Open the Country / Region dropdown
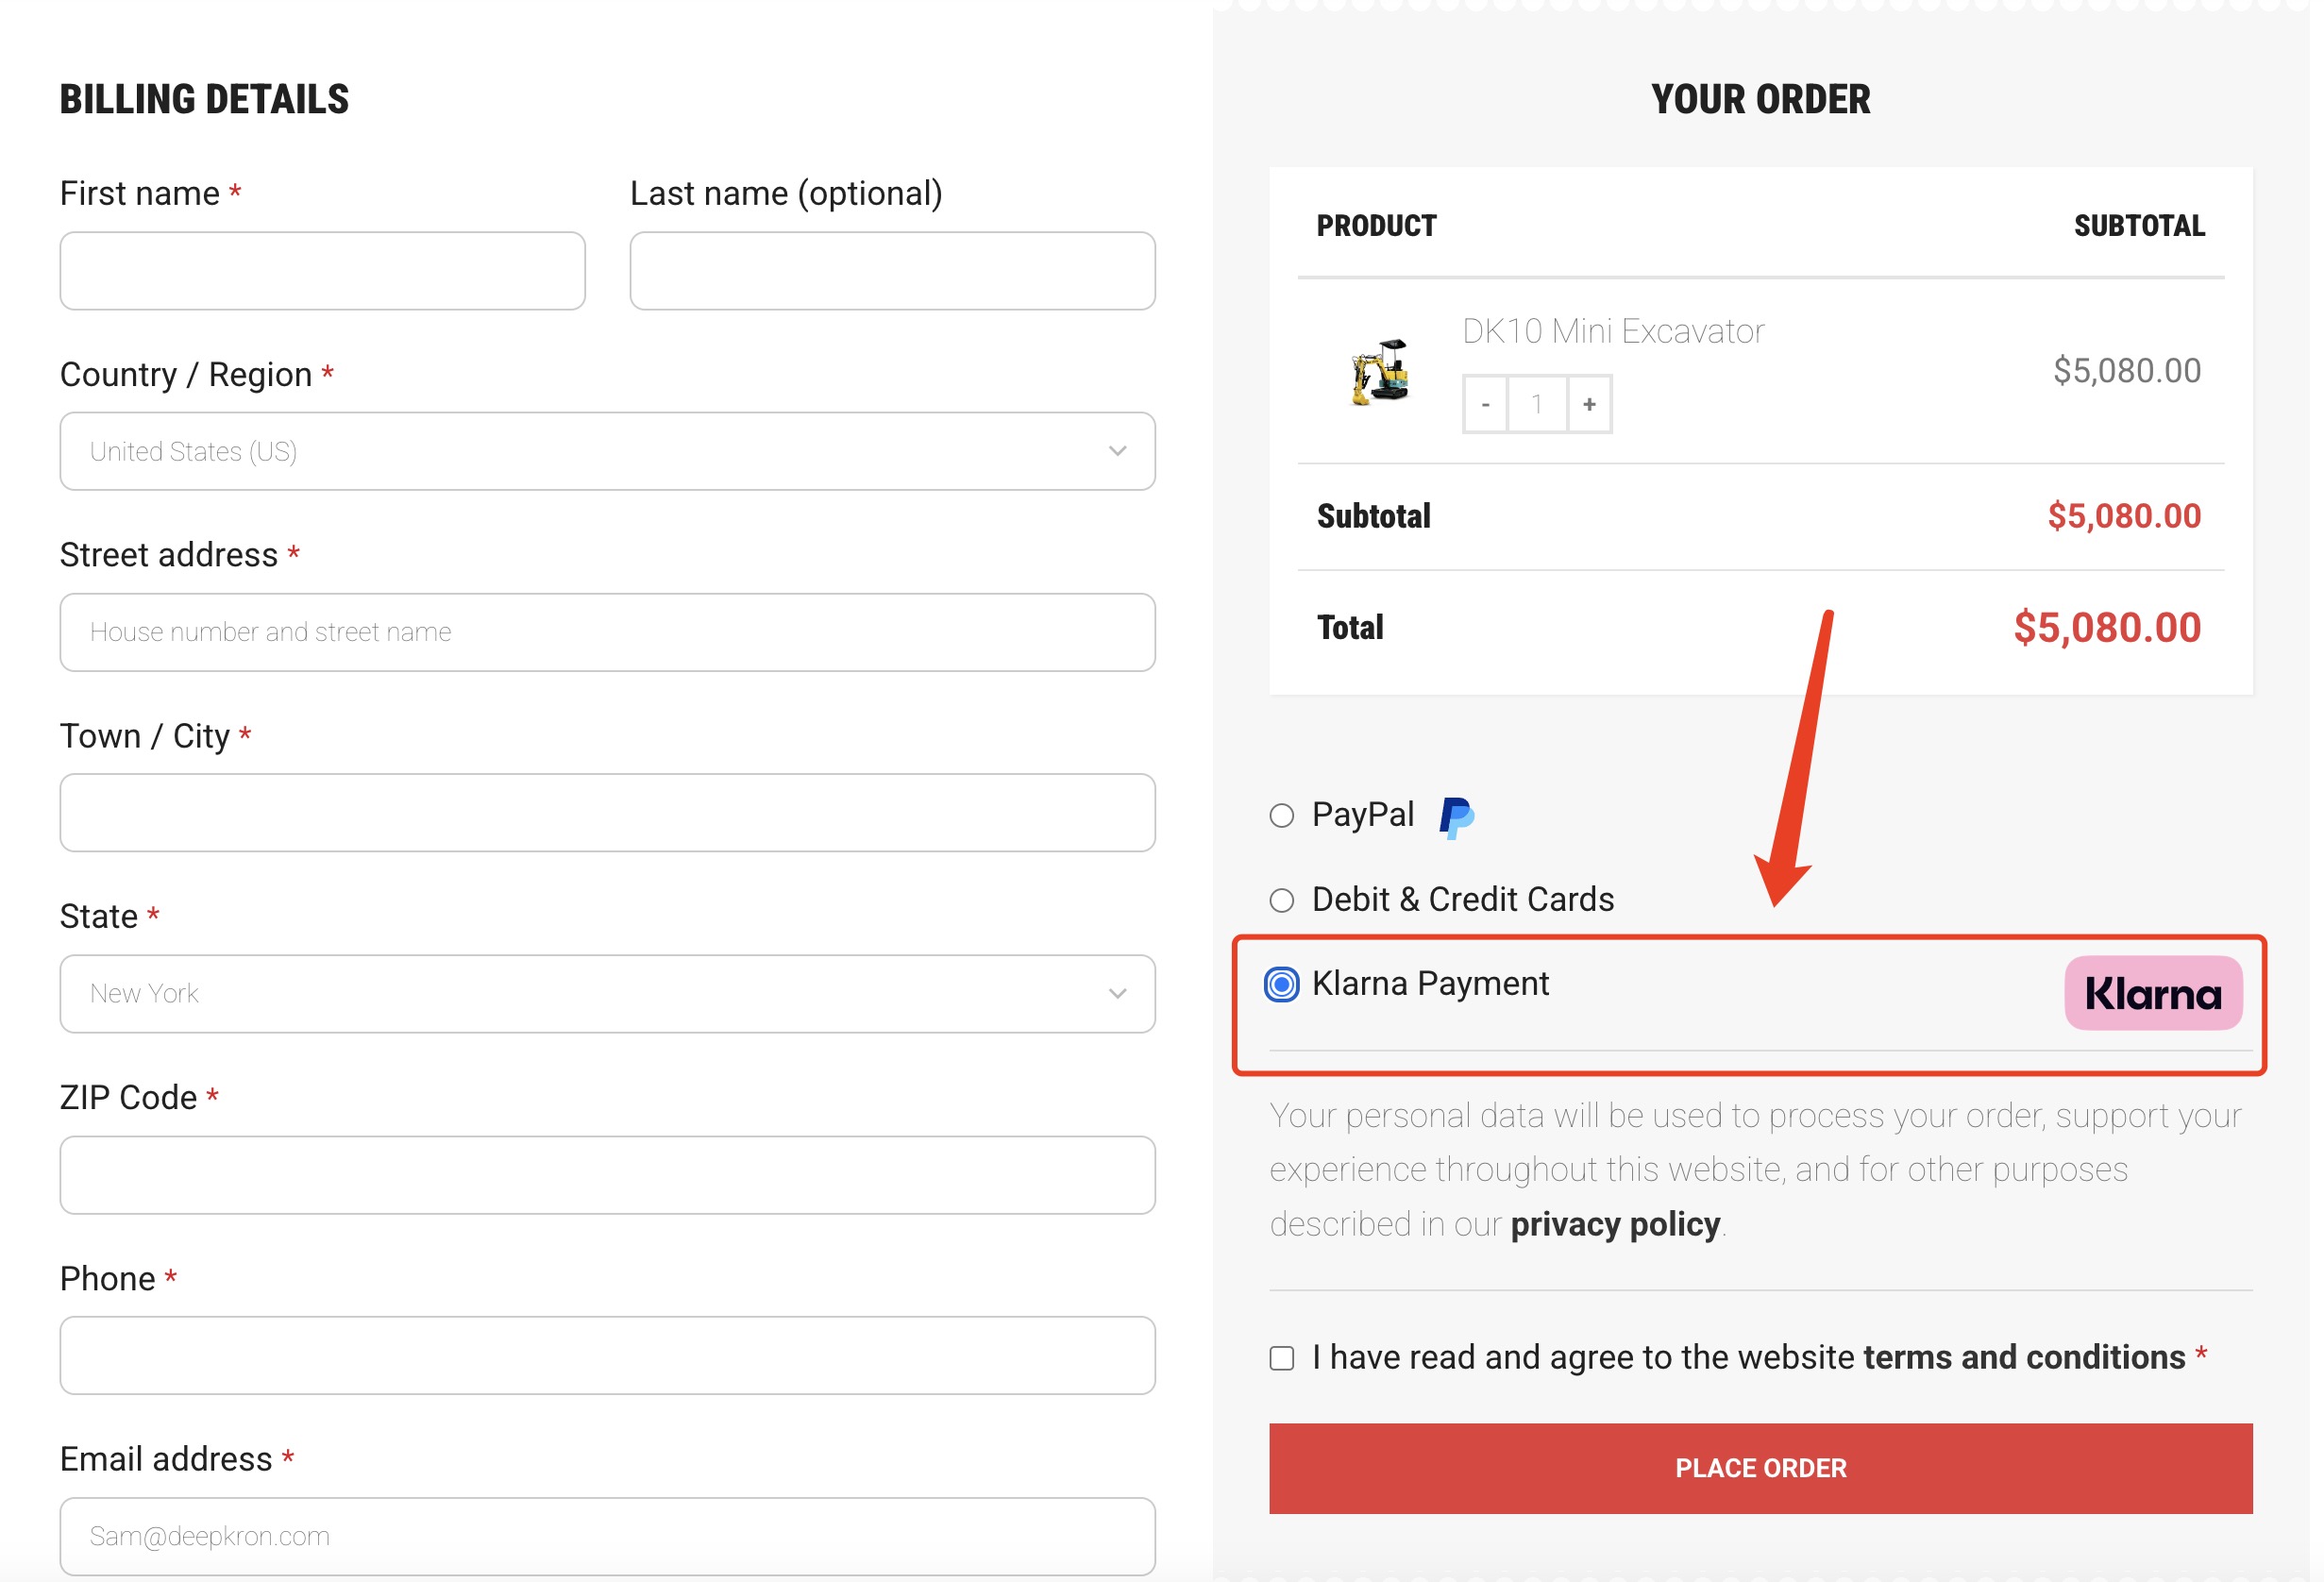The width and height of the screenshot is (2324, 1582). click(x=607, y=451)
